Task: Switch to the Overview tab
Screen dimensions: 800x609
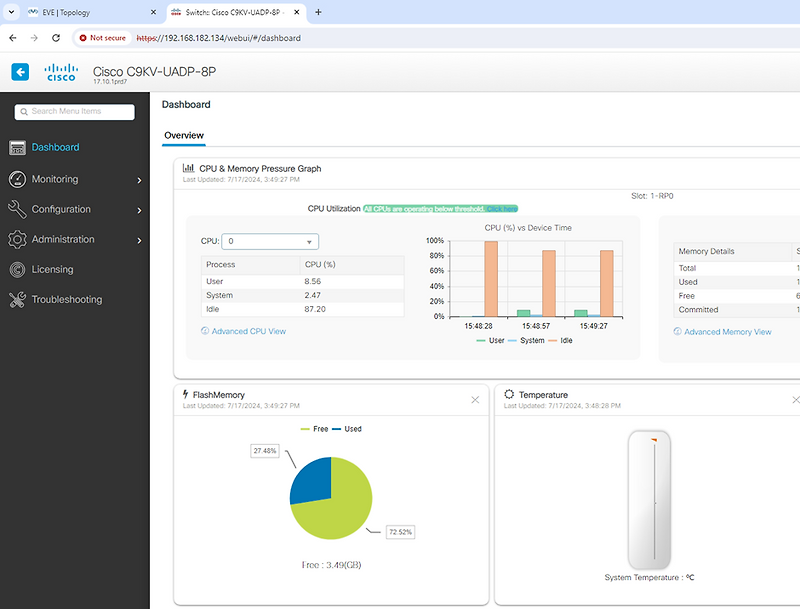Action: click(184, 135)
